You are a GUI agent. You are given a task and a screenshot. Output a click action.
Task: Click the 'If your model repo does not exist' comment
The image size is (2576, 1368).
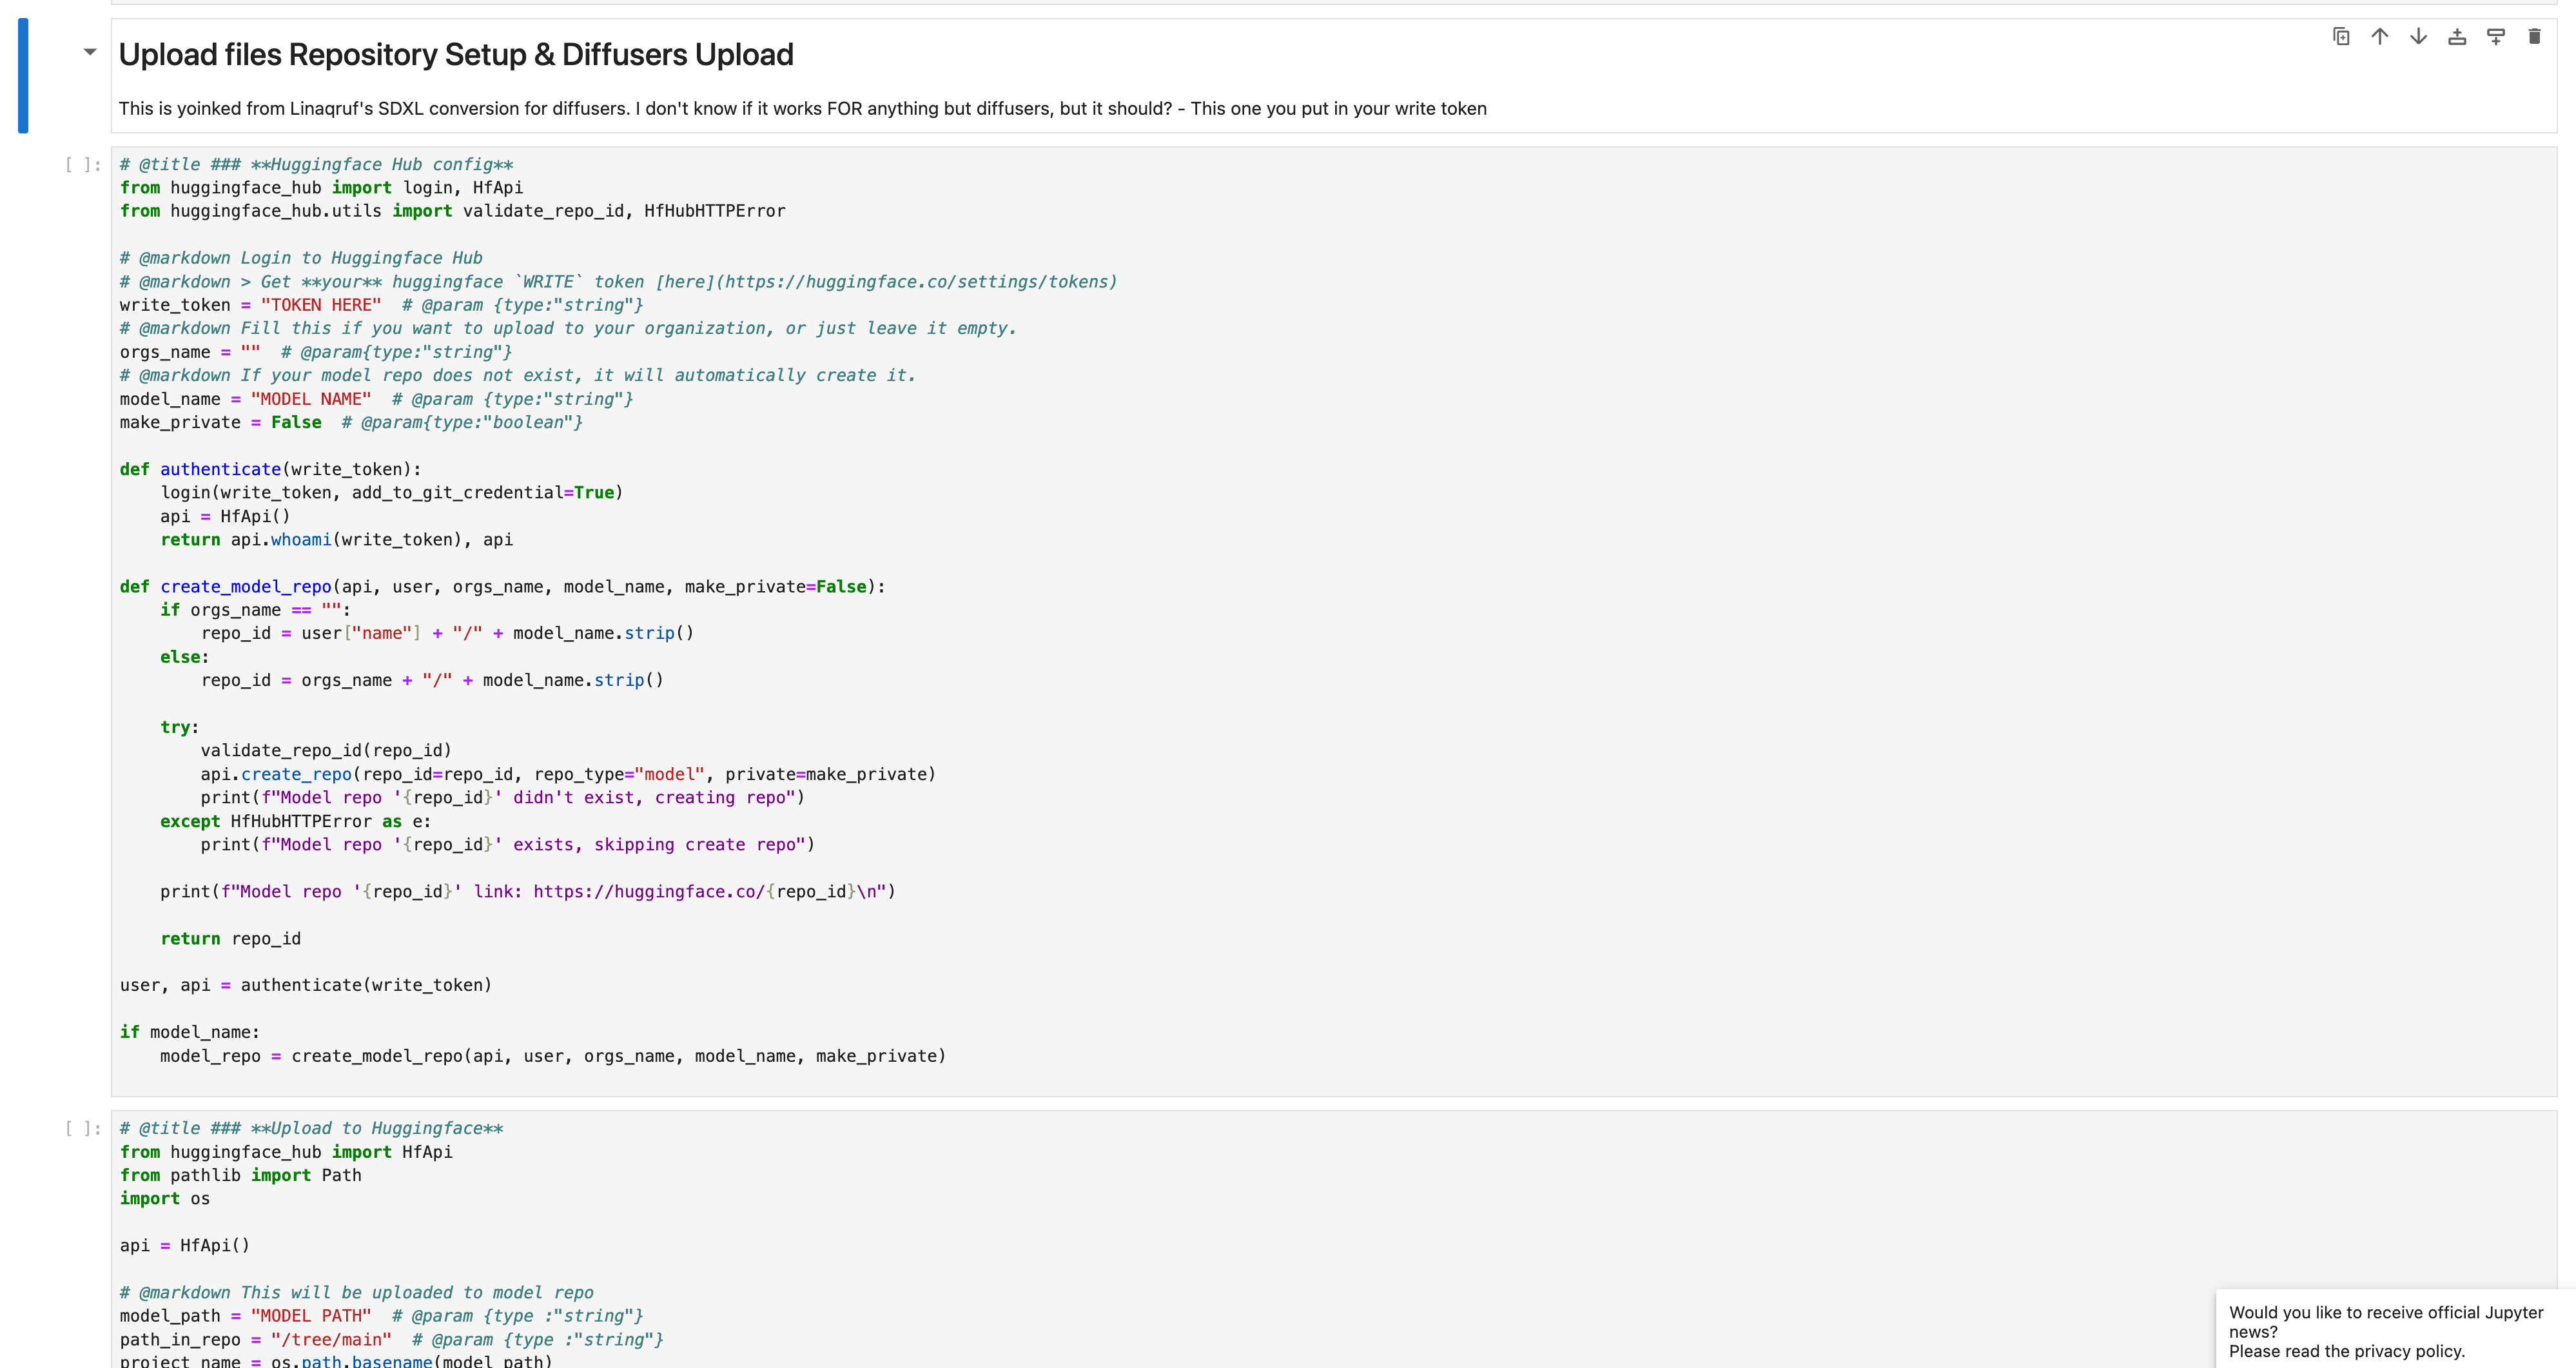(x=517, y=375)
